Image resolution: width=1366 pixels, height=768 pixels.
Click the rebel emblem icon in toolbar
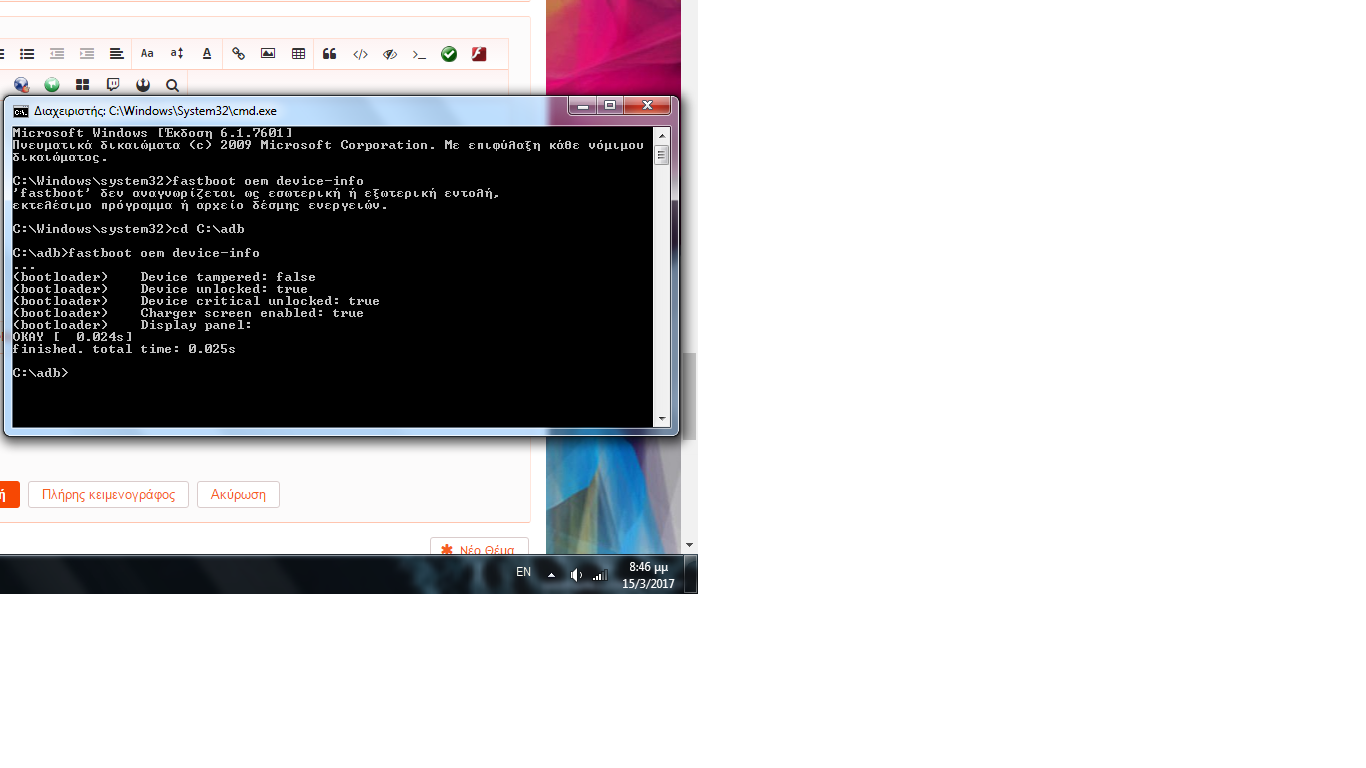pos(143,85)
